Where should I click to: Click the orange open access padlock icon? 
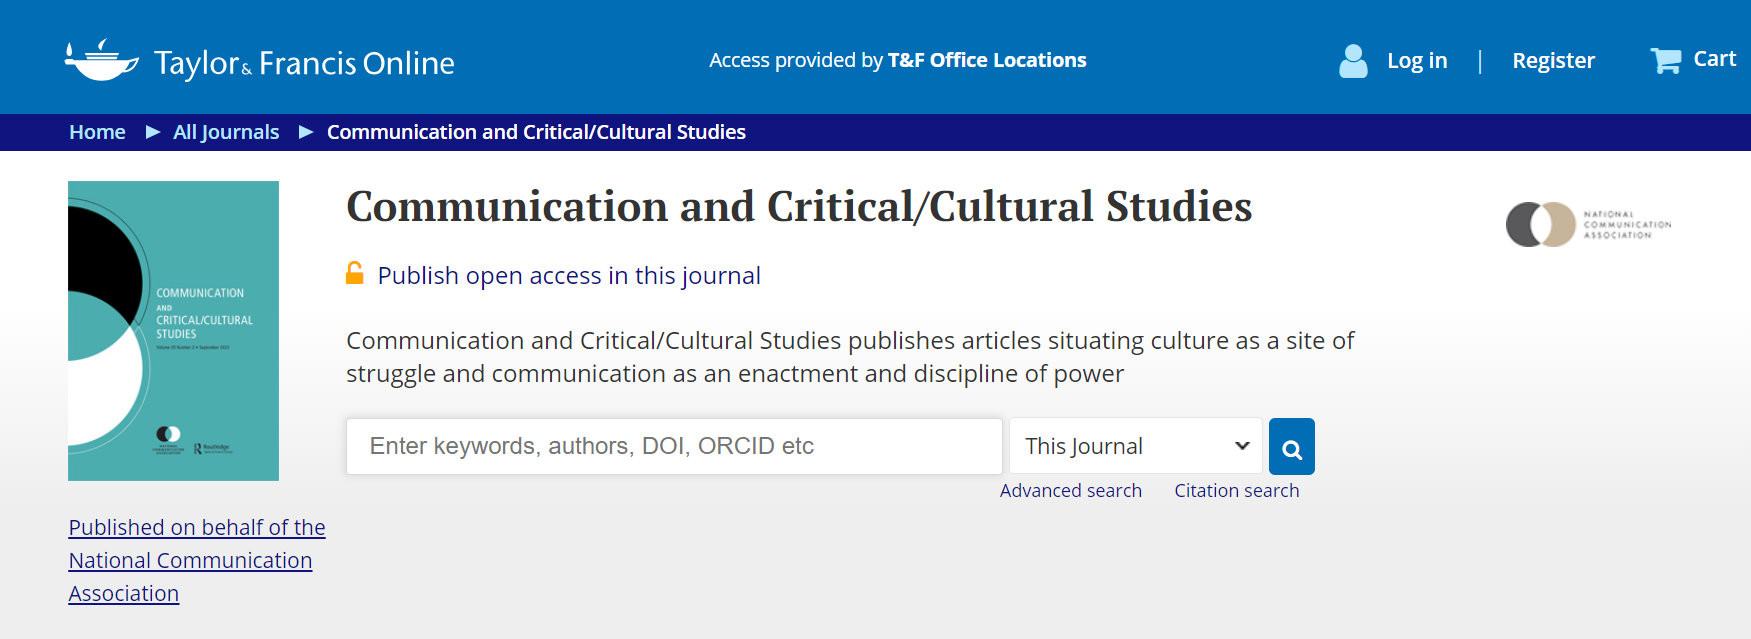click(355, 273)
